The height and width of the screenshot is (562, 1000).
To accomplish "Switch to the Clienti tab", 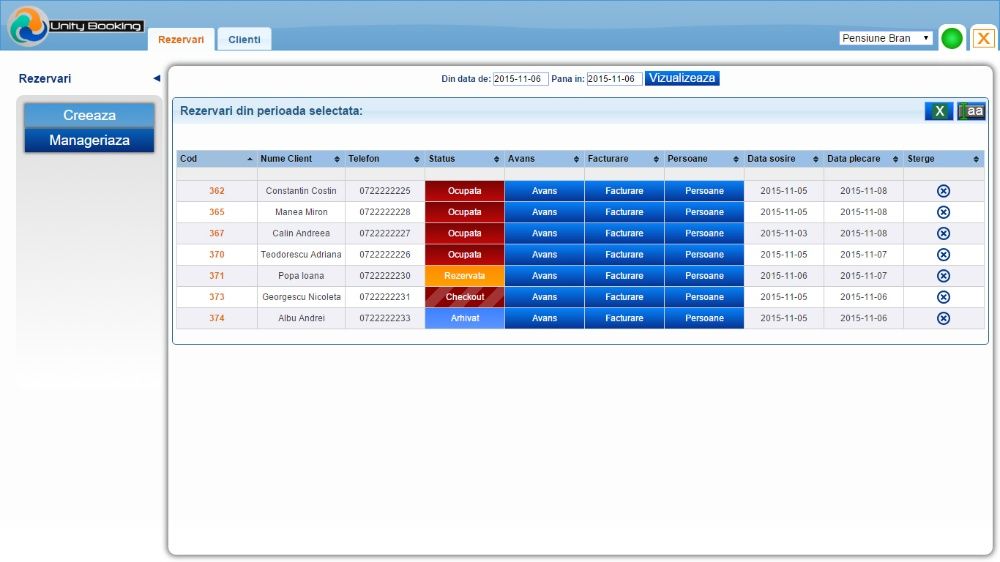I will 244,40.
